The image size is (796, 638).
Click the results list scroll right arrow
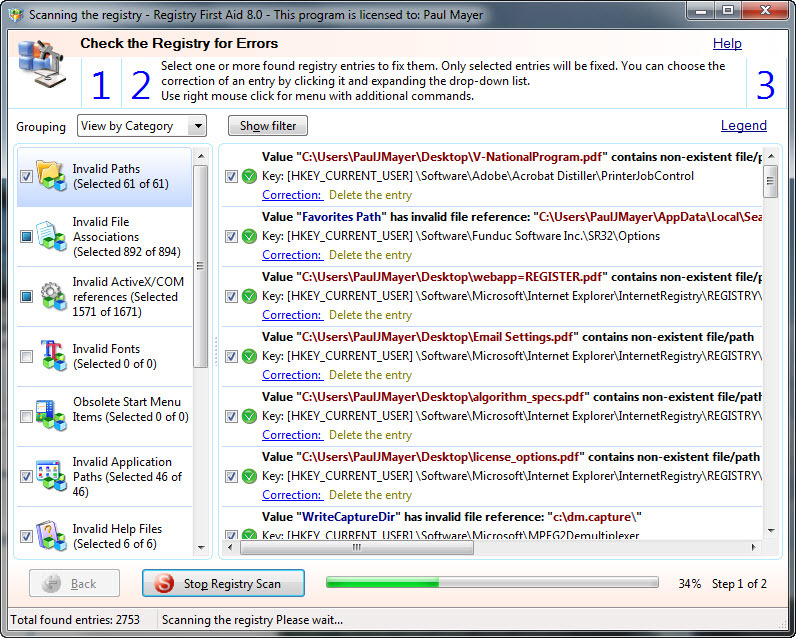click(x=753, y=547)
